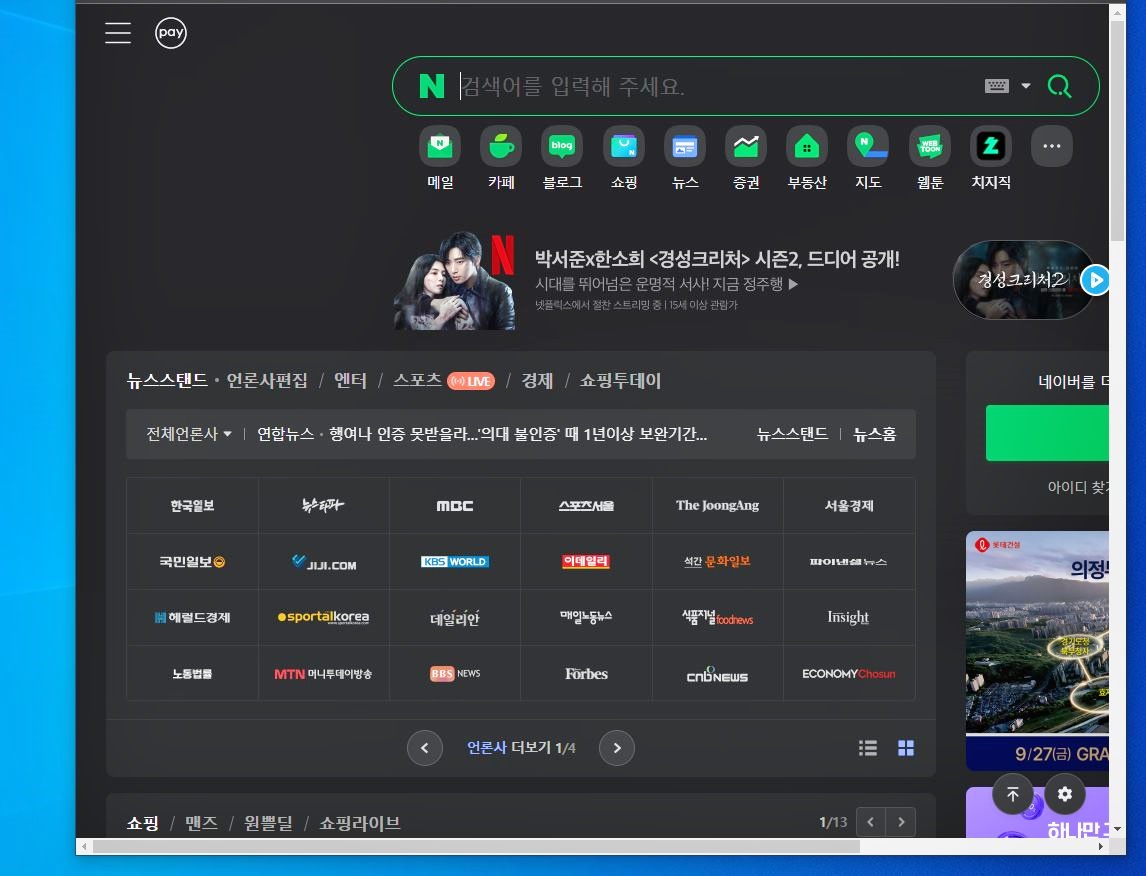Open the hamburger menu

coord(118,33)
